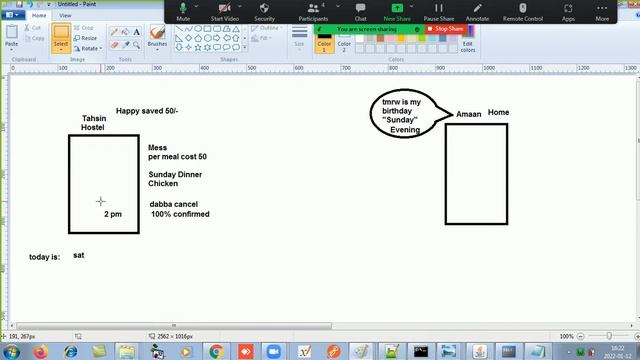Click the horizontal canvas scrollbar

174,326
